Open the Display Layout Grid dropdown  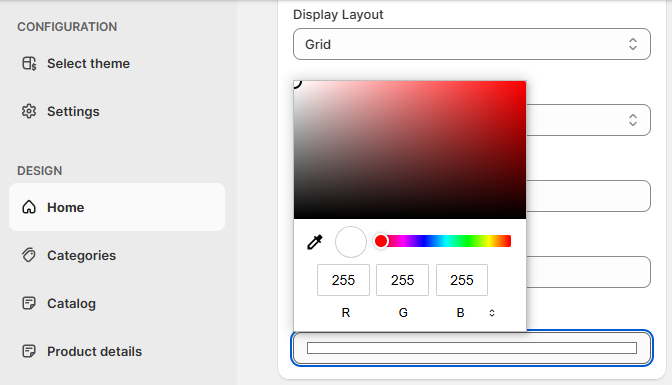(472, 44)
